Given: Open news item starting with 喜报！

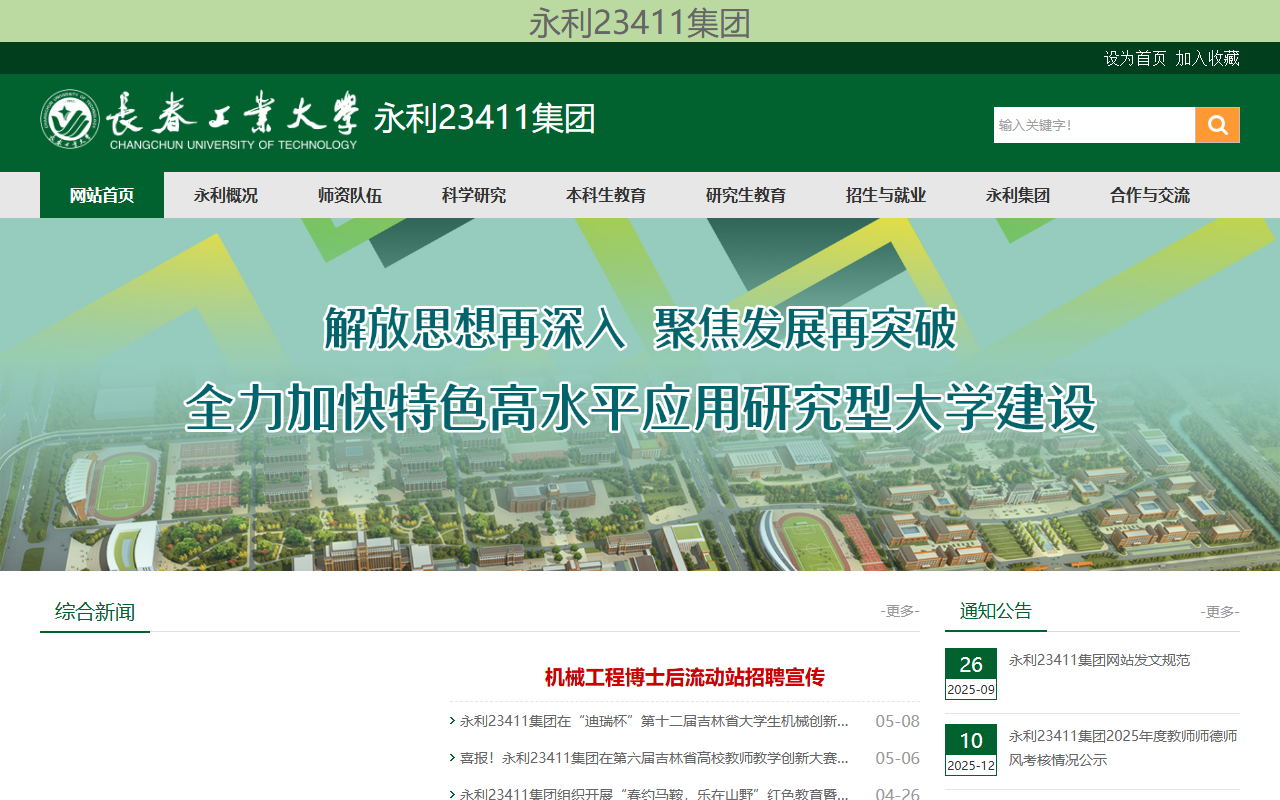Looking at the screenshot, I should pos(654,758).
